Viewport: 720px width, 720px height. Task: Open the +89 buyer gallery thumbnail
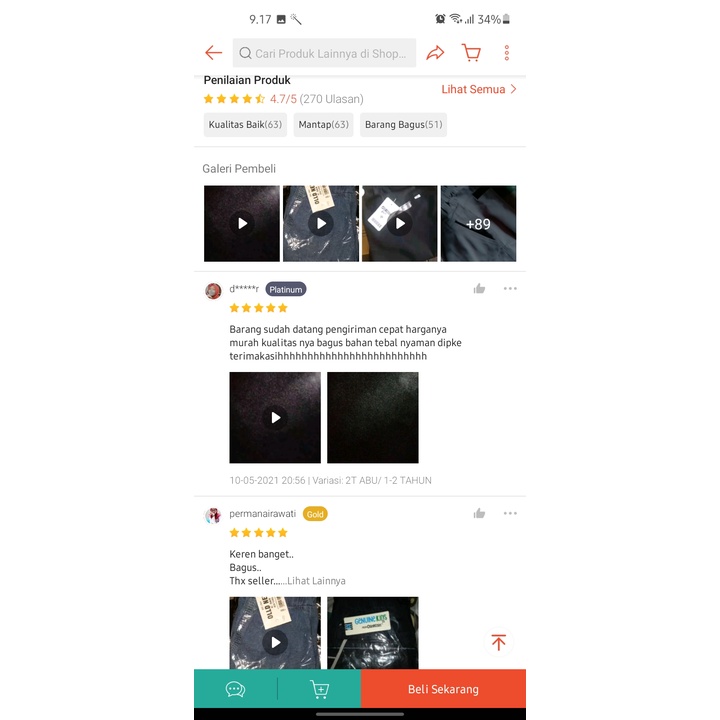click(x=478, y=224)
